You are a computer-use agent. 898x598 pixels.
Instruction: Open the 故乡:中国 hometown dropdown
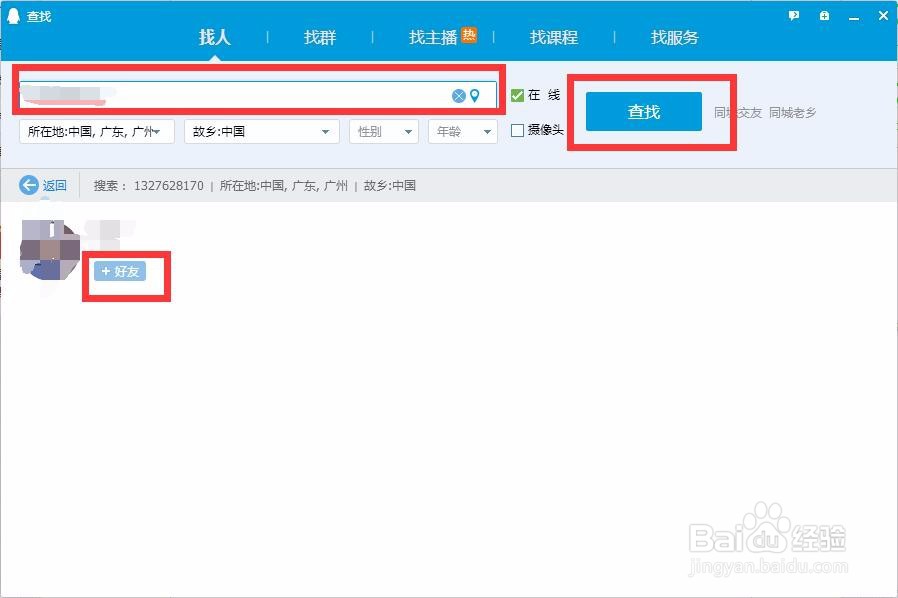click(261, 130)
